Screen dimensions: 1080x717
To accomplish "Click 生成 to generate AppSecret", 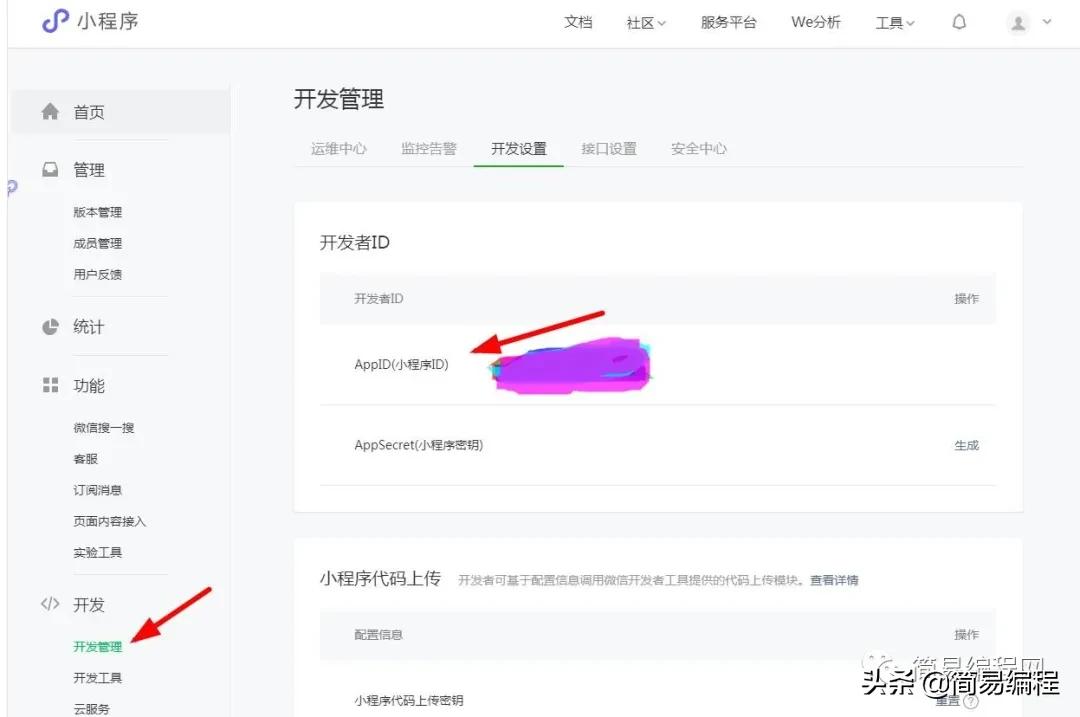I will point(966,446).
